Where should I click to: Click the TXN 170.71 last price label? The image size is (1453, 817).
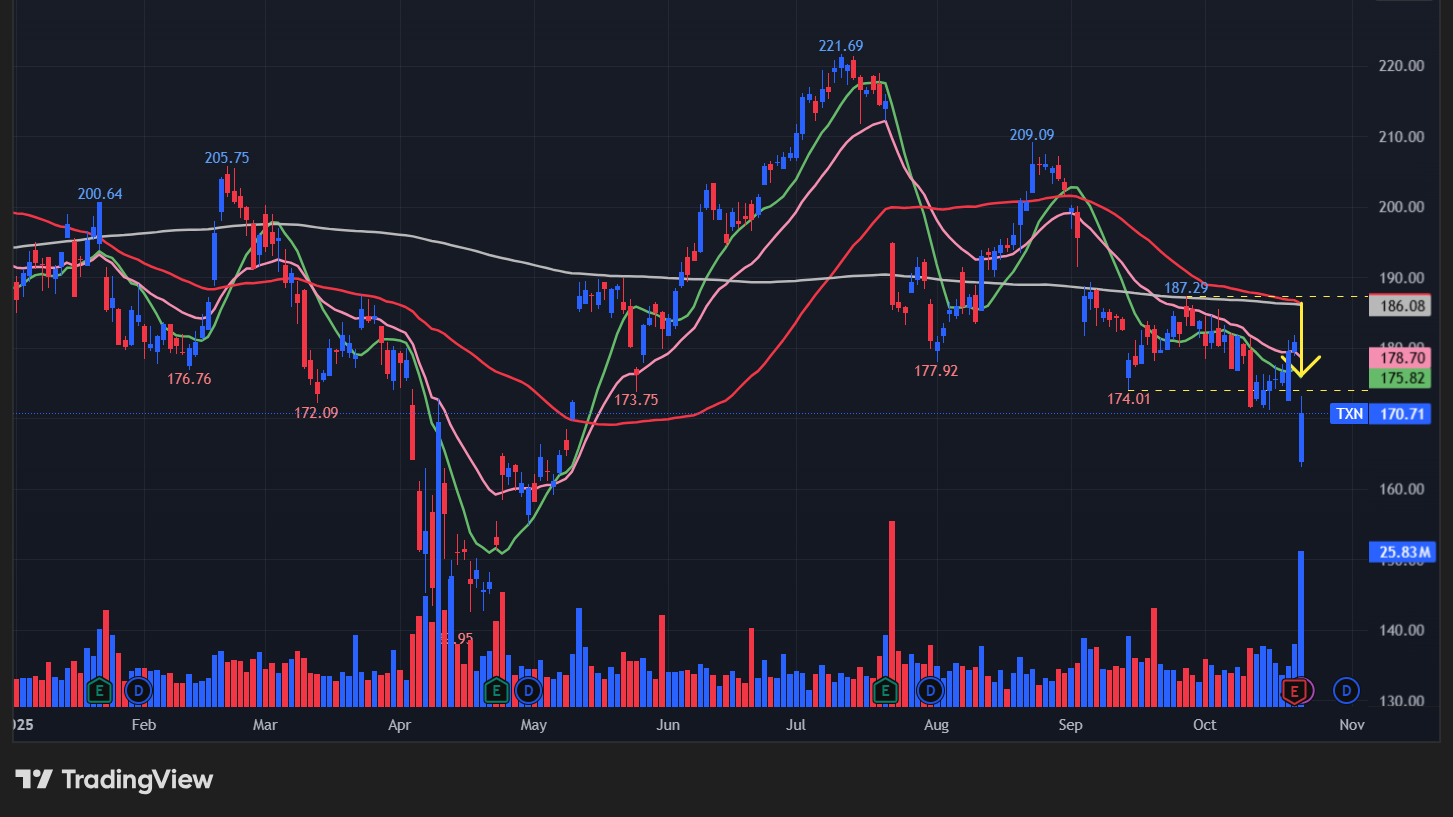(1380, 414)
